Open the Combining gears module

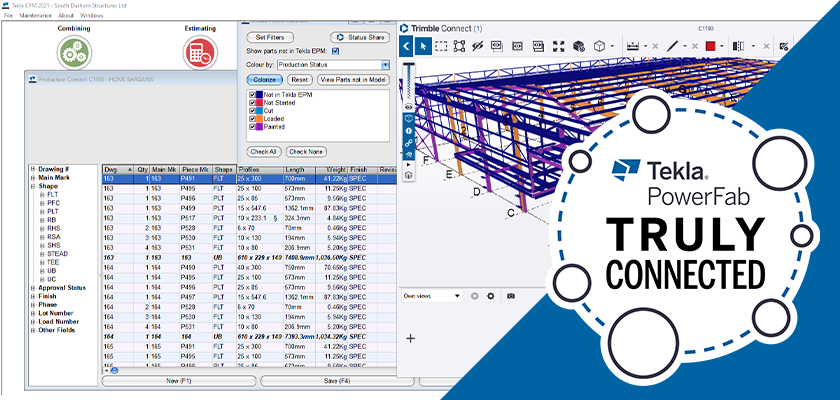(74, 52)
